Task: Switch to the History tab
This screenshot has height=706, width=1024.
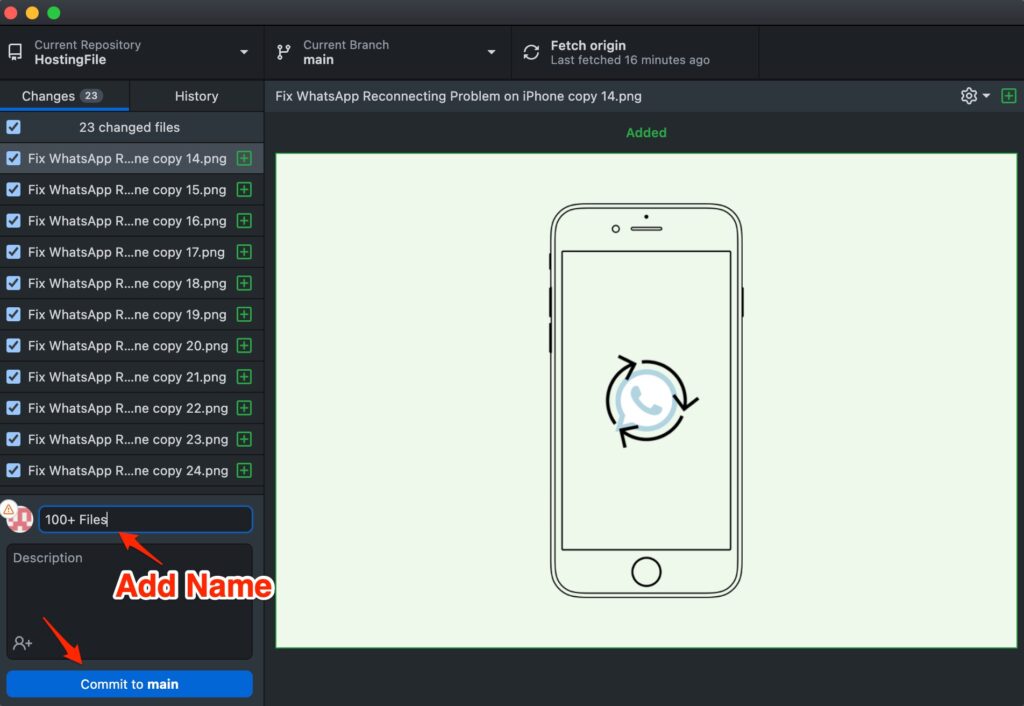Action: tap(196, 96)
